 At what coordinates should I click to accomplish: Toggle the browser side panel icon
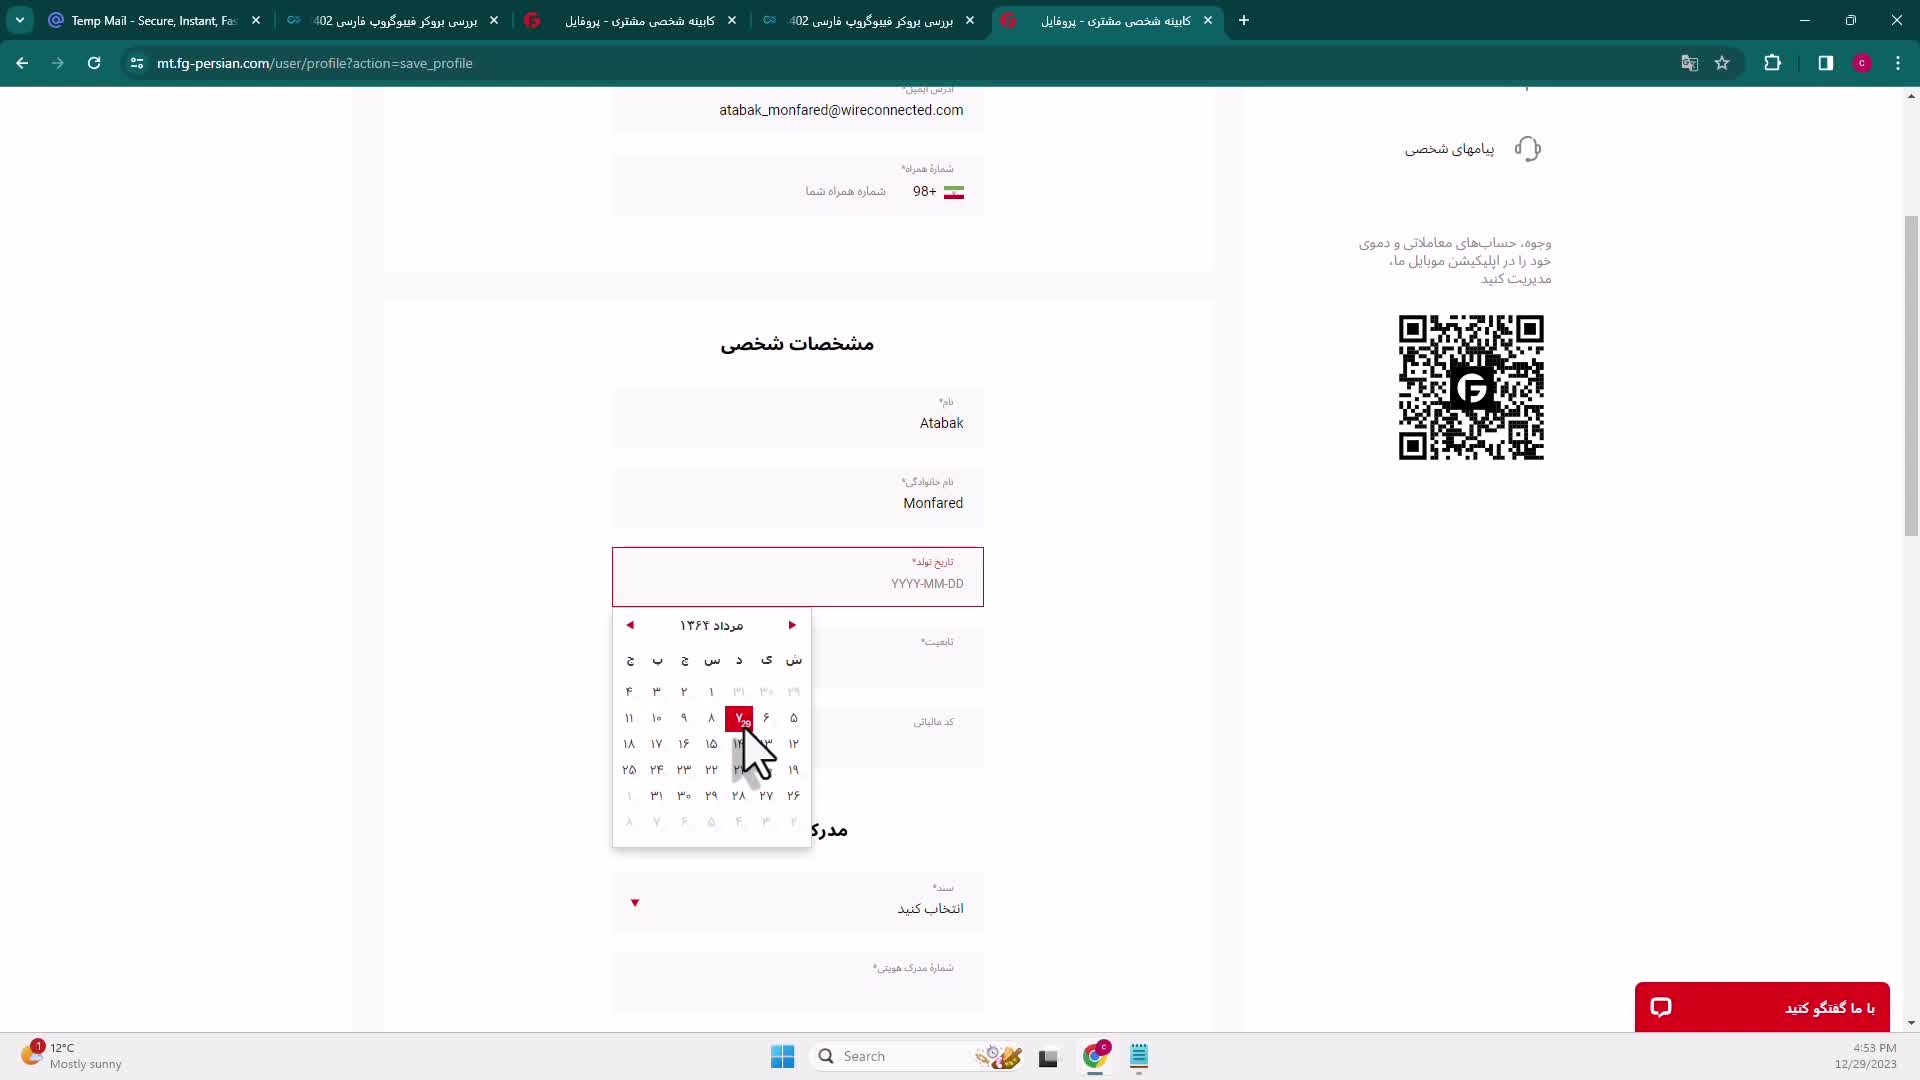point(1825,63)
